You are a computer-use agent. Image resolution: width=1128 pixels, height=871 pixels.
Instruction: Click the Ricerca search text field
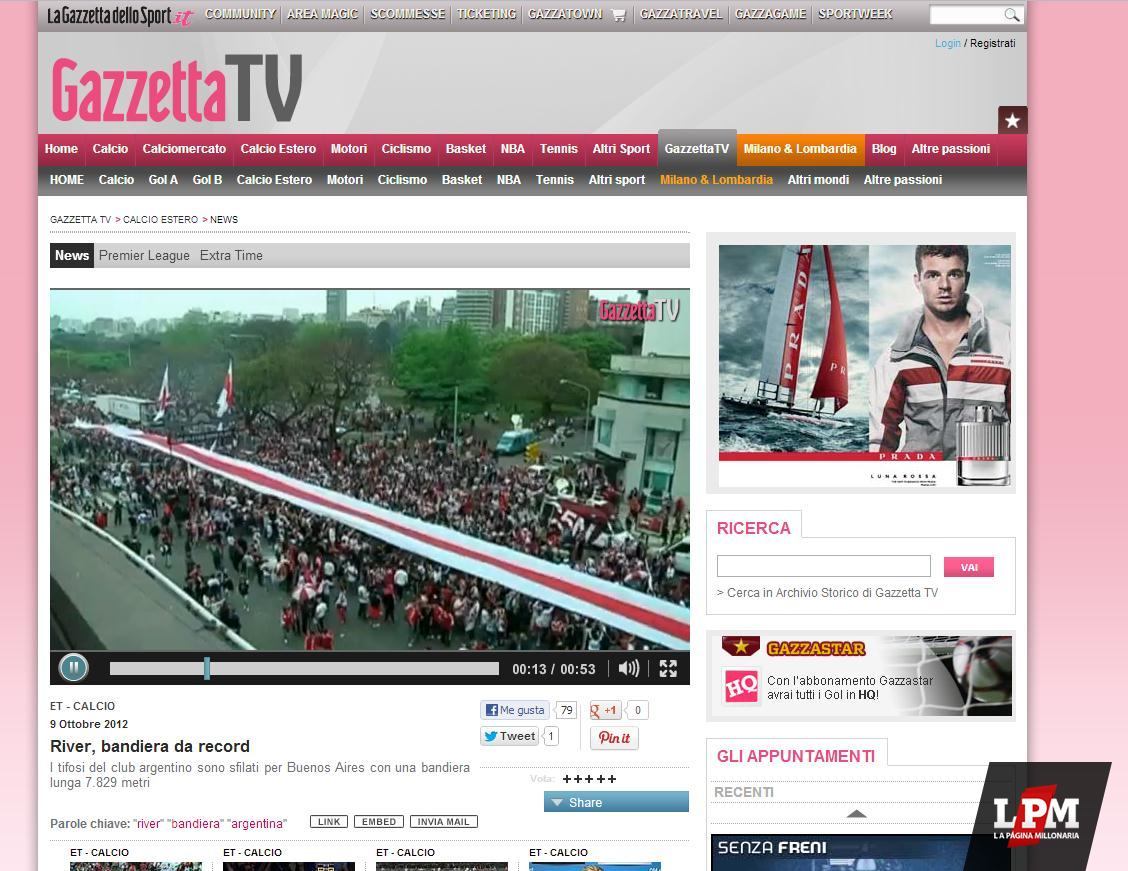(x=824, y=566)
